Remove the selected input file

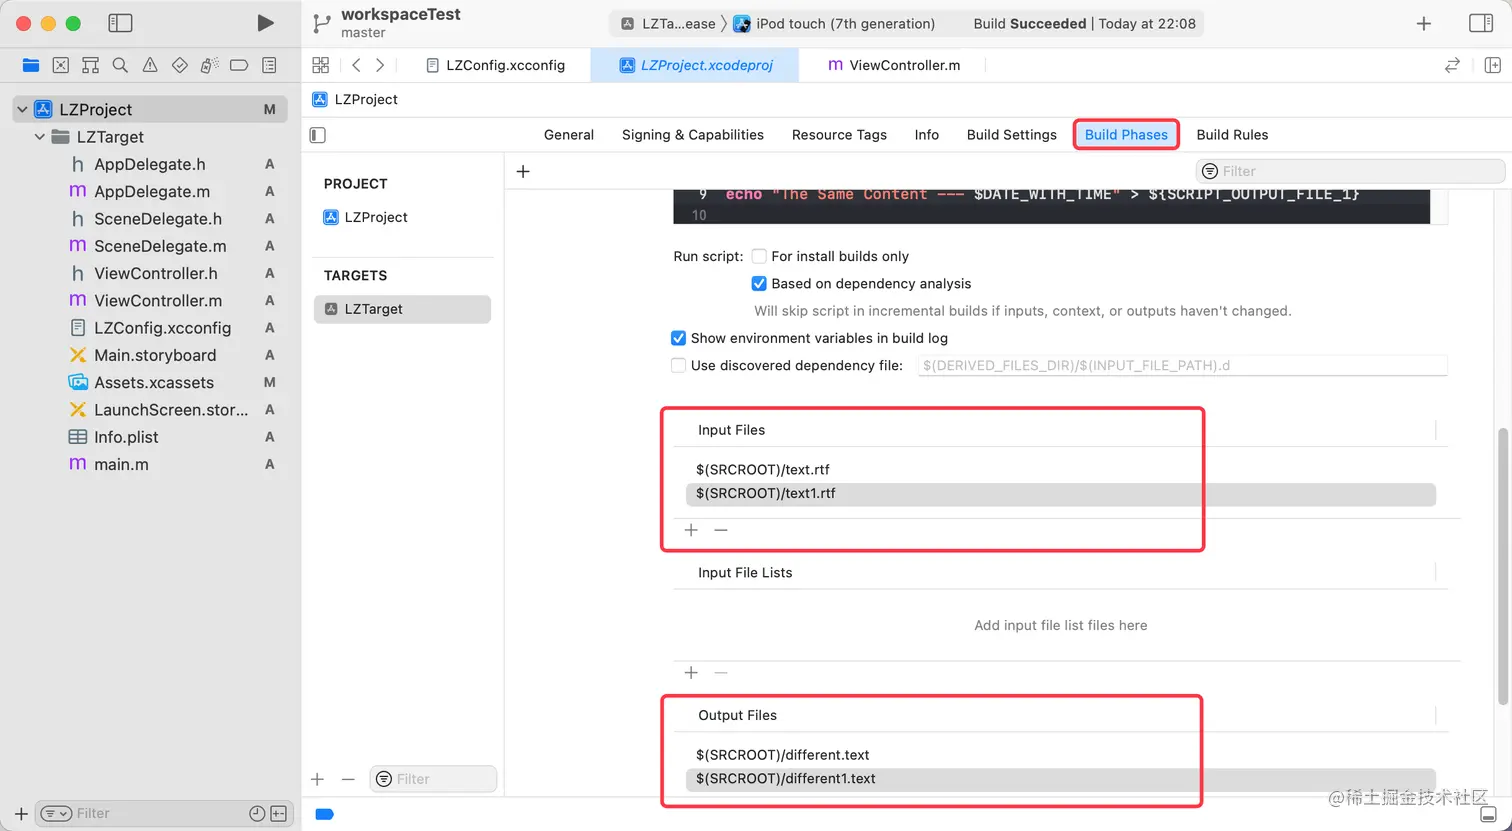pos(721,530)
